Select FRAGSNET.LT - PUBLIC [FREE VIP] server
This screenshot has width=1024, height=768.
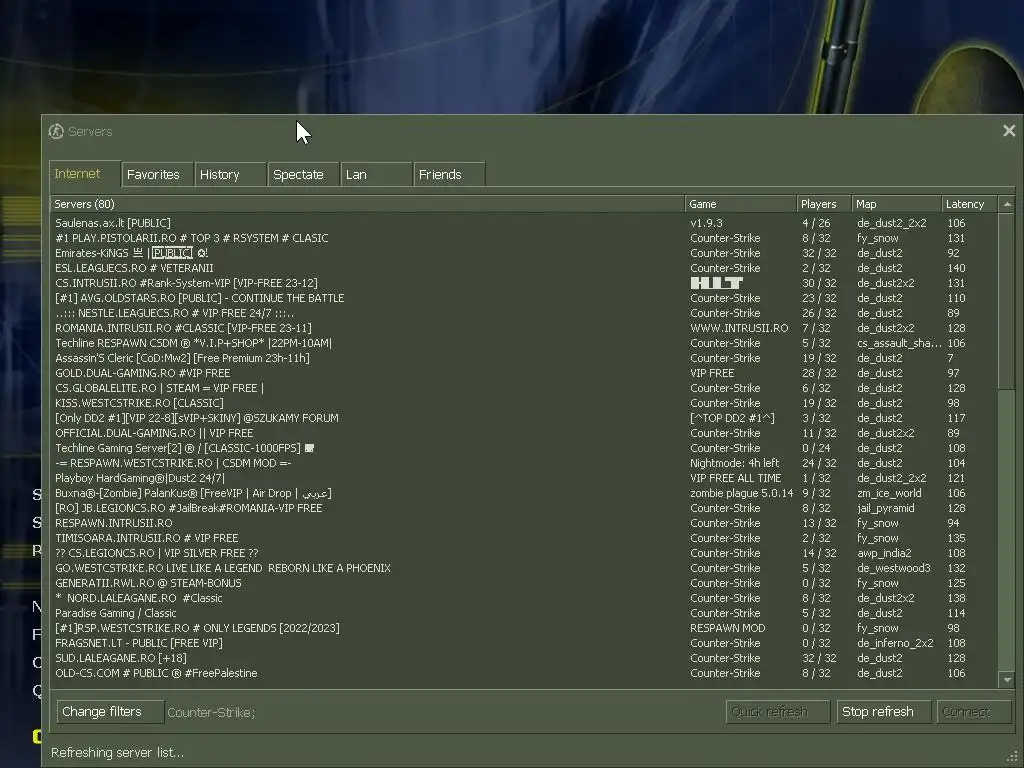(524, 643)
